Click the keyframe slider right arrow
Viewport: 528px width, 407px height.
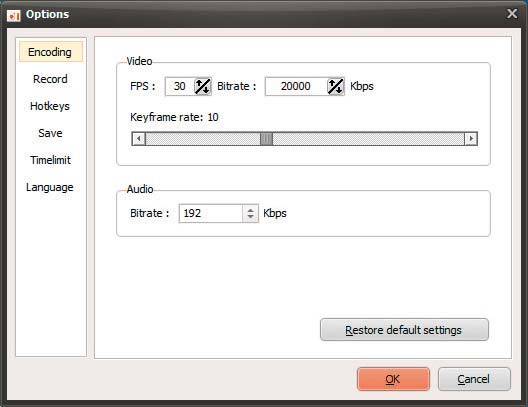[471, 138]
